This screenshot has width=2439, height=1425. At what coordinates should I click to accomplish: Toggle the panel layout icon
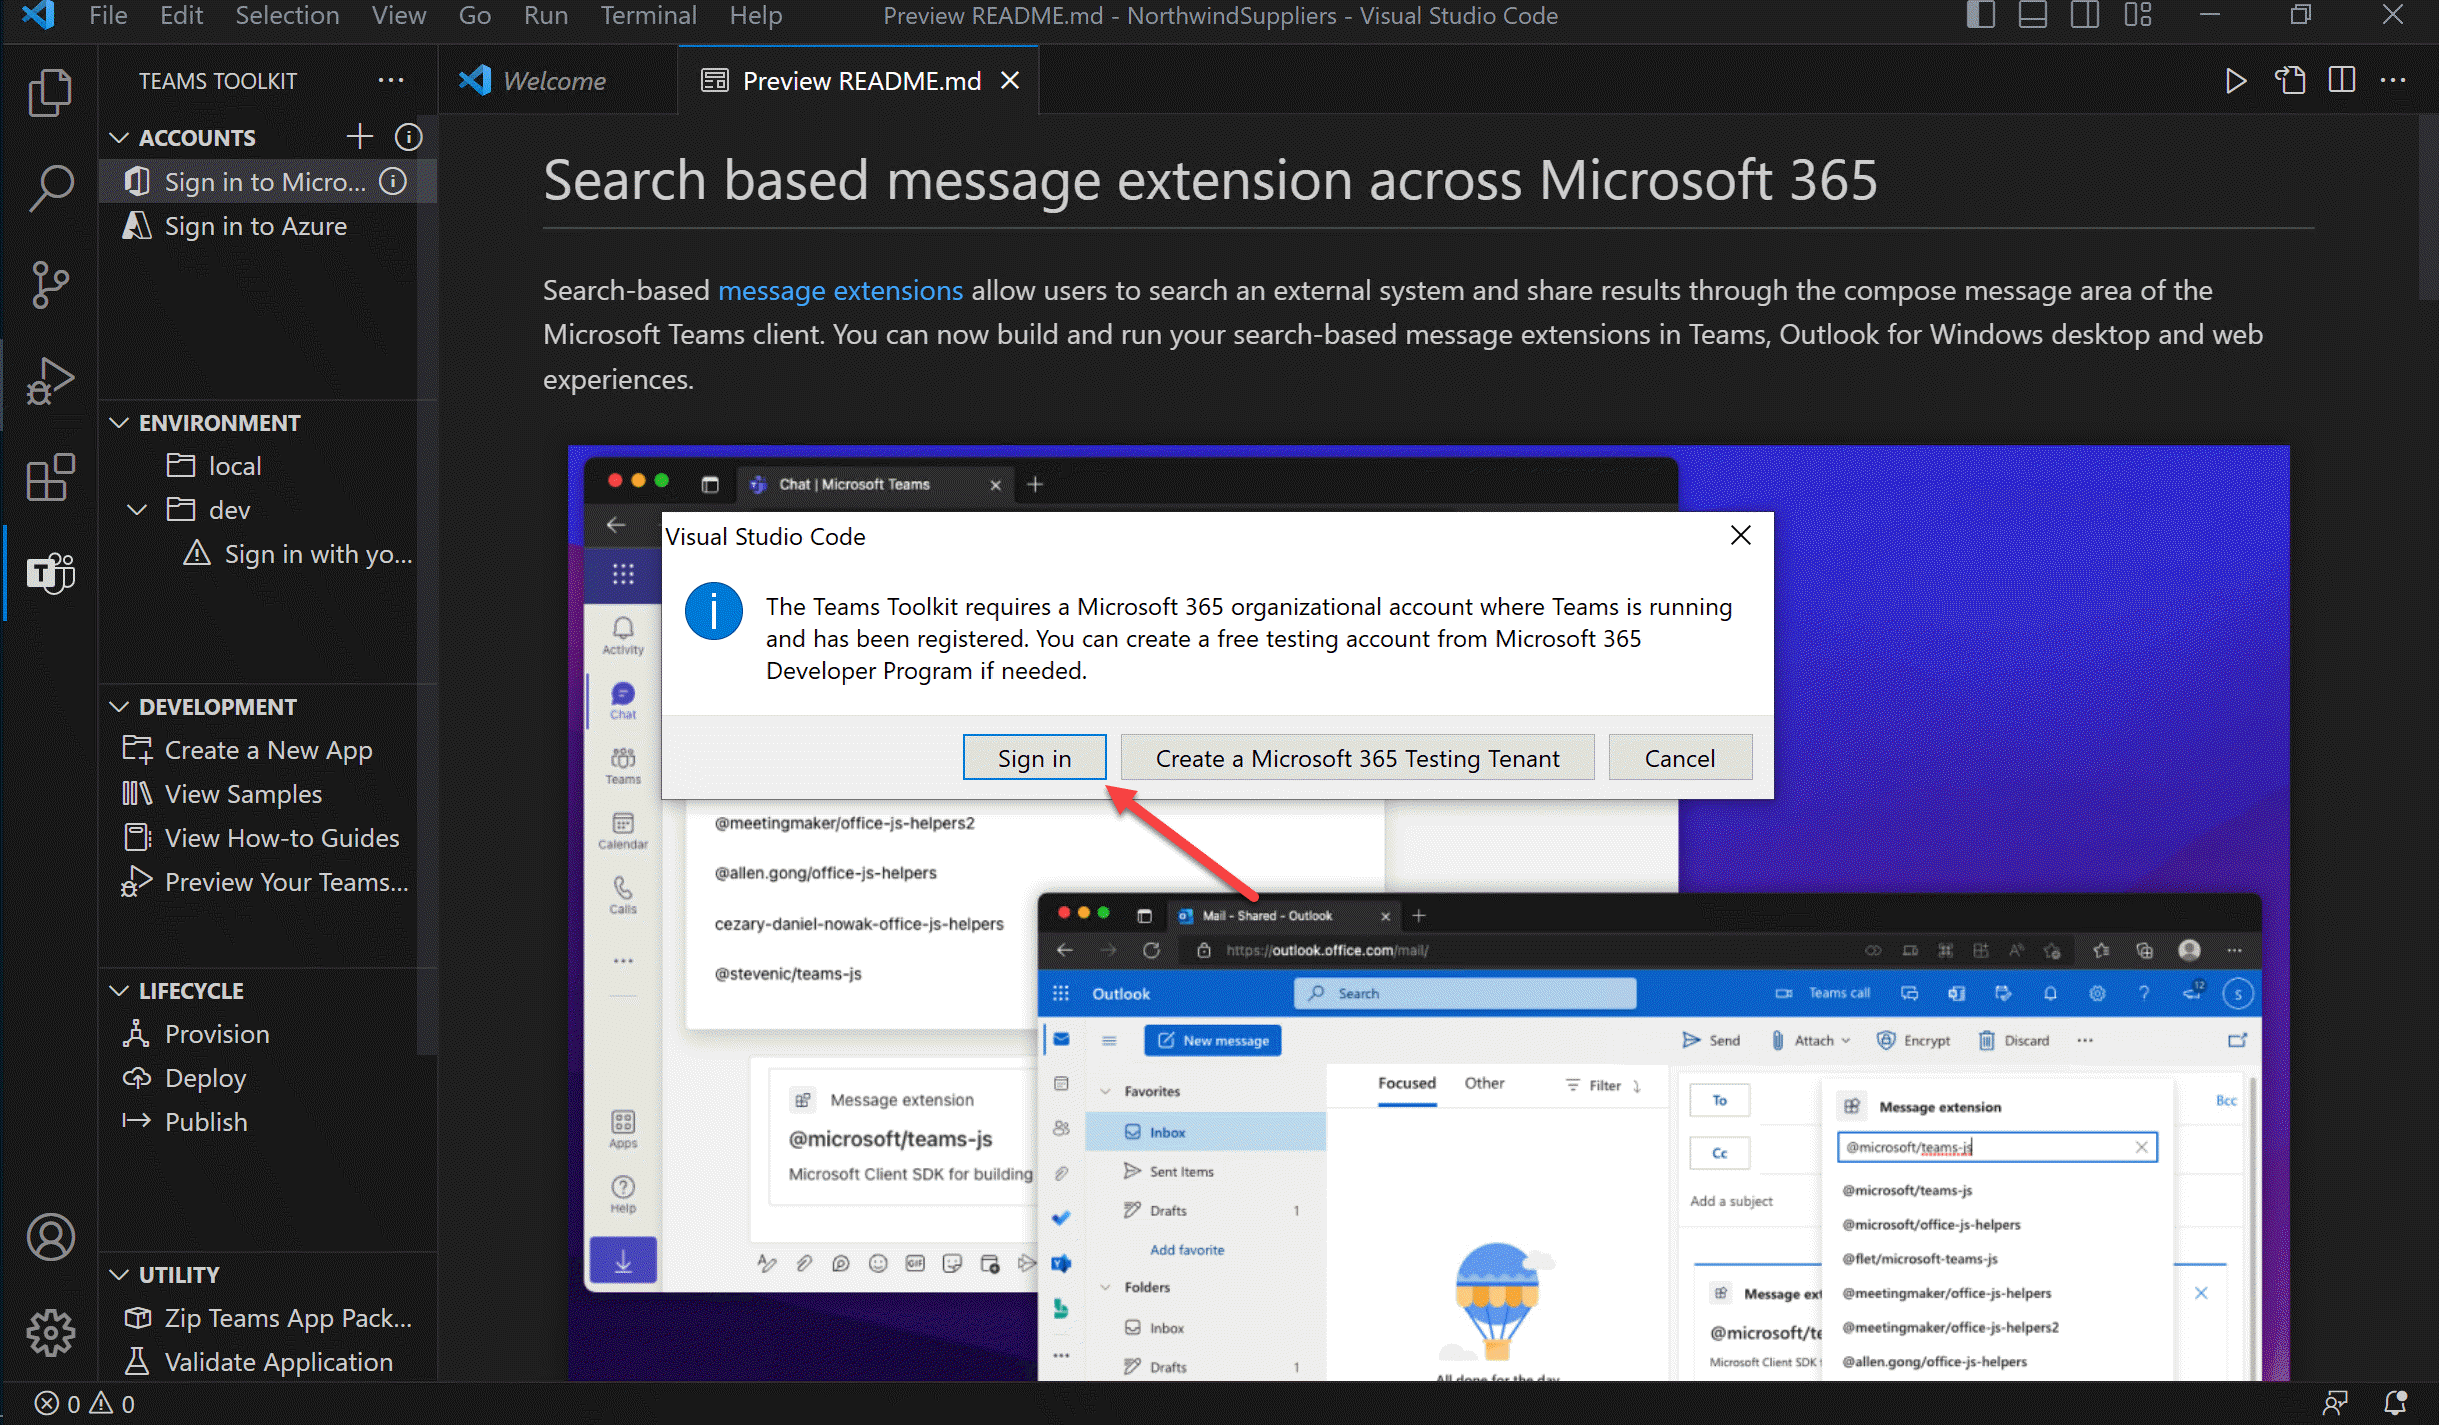(x=2032, y=16)
